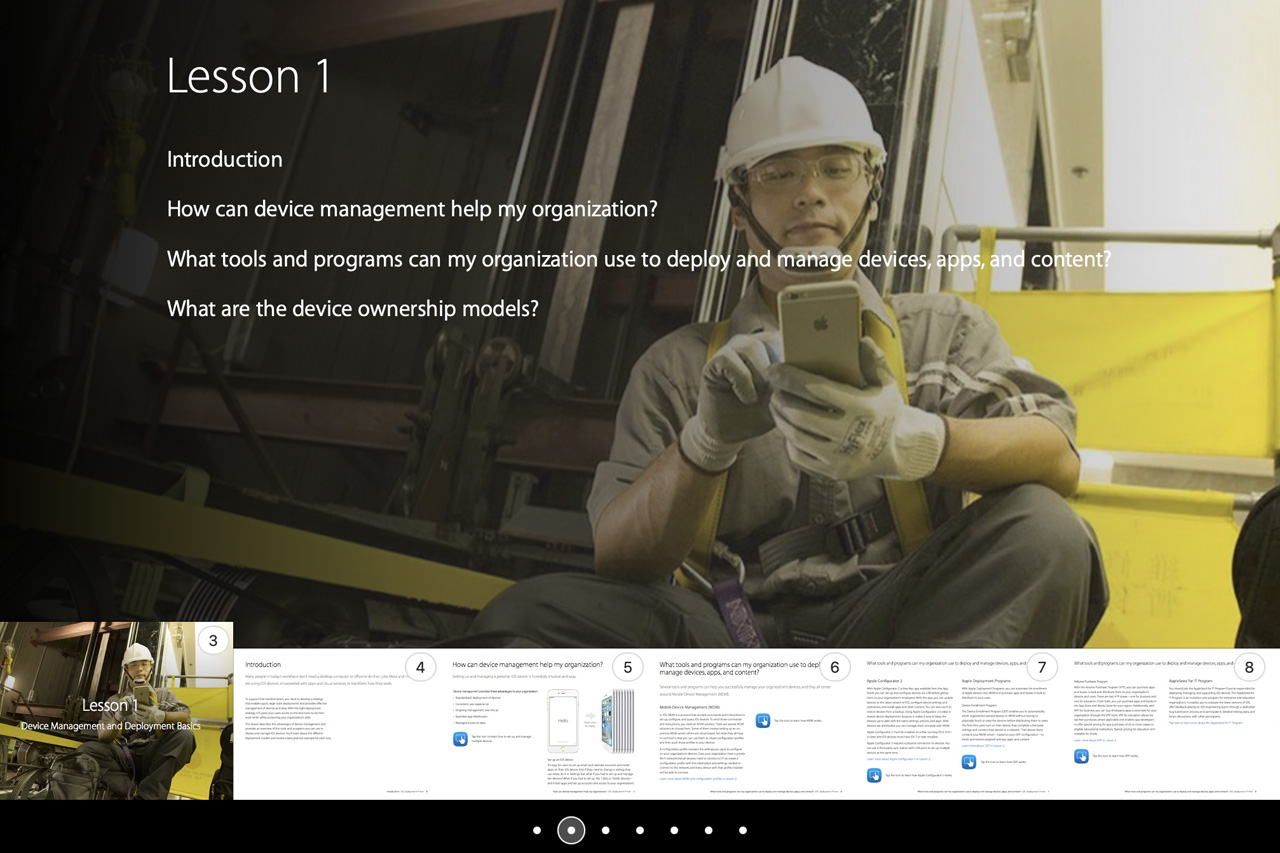Click the blue tap icon on page 4 thumbnail
1280x853 pixels.
tap(460, 739)
